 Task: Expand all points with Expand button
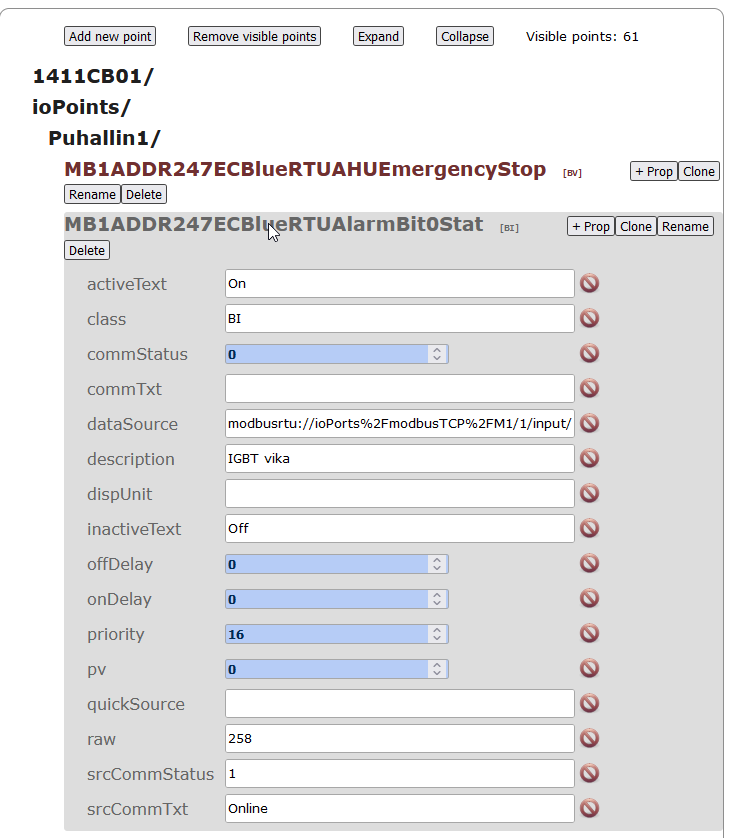pyautogui.click(x=378, y=37)
